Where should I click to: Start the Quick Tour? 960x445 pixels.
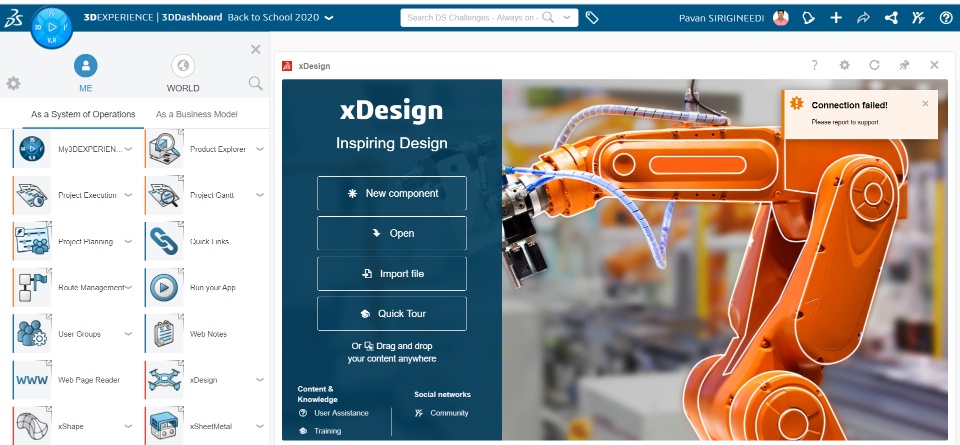click(392, 313)
